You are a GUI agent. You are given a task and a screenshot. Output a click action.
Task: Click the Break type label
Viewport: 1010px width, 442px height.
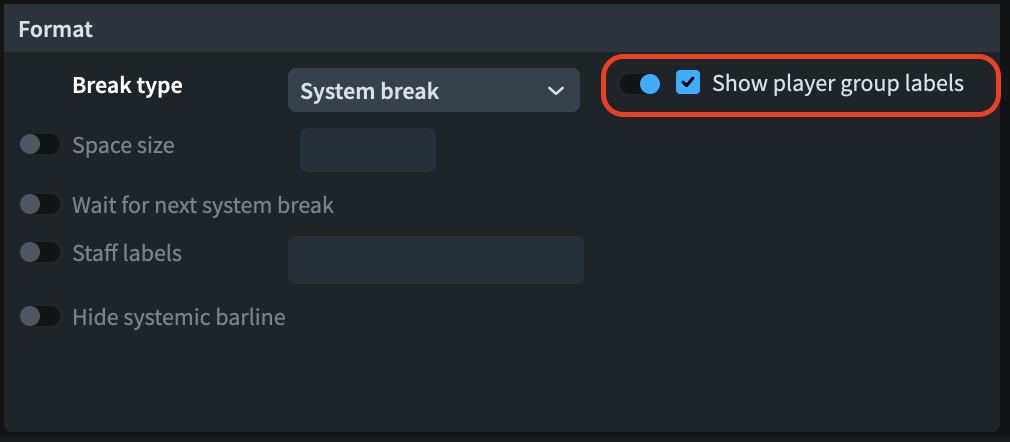127,85
